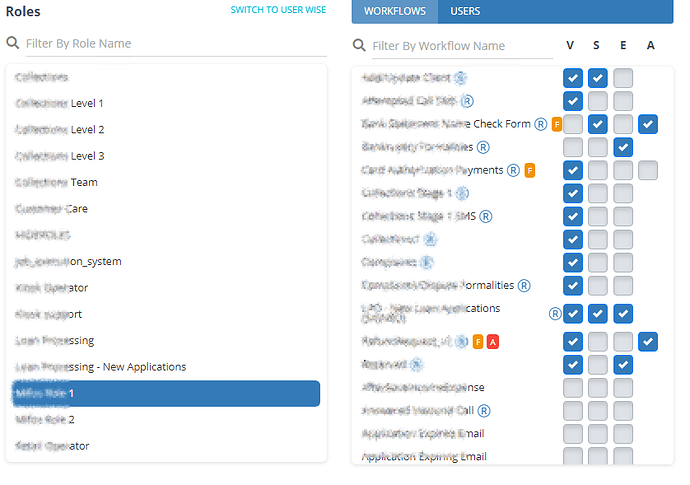Focus the Filter By Workflow Name field
690x485 pixels.
pos(462,46)
